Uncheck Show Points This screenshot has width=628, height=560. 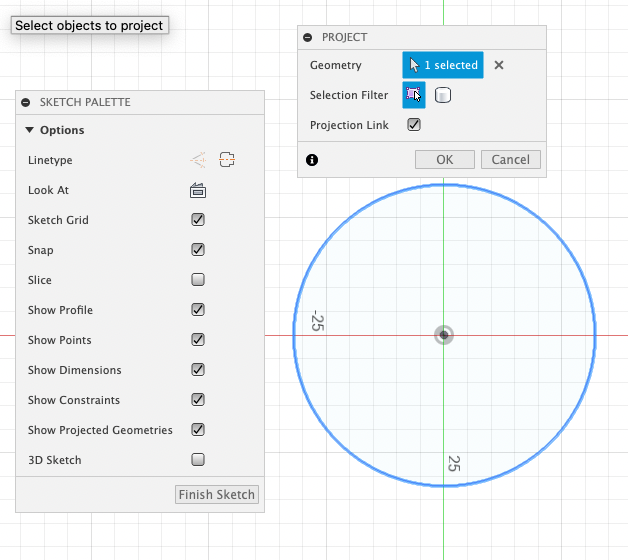click(x=198, y=340)
